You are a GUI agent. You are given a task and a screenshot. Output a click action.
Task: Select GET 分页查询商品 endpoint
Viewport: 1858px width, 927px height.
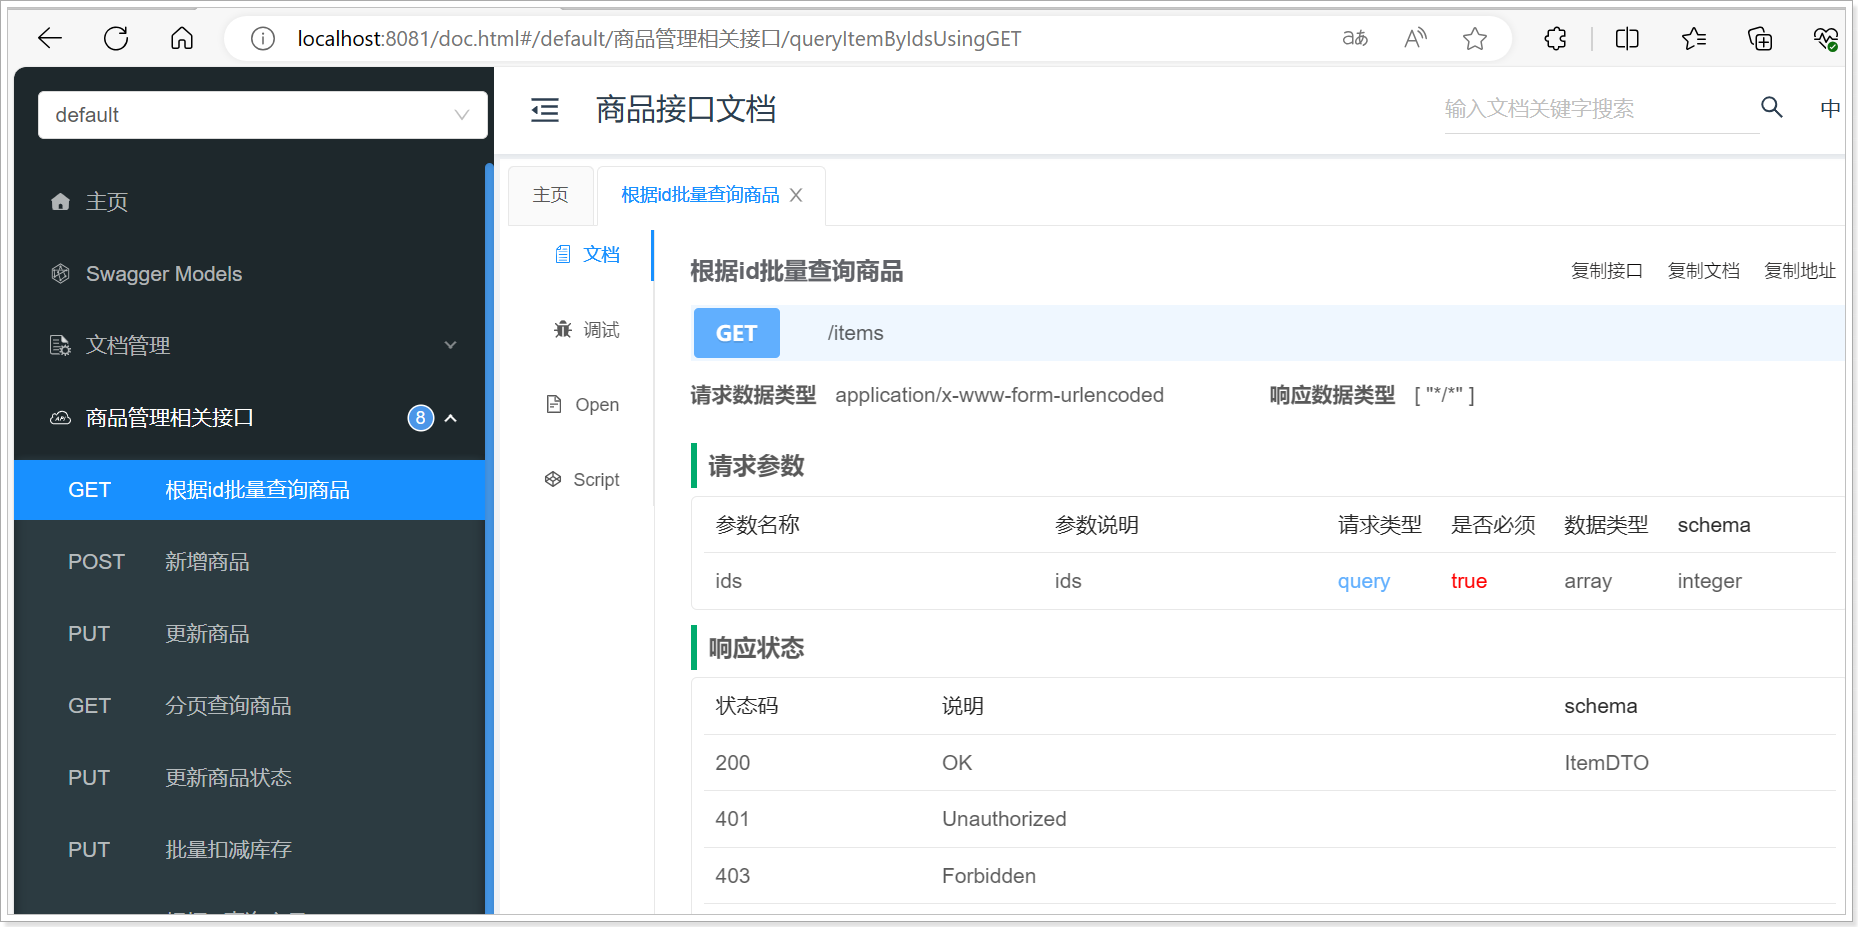coord(250,706)
